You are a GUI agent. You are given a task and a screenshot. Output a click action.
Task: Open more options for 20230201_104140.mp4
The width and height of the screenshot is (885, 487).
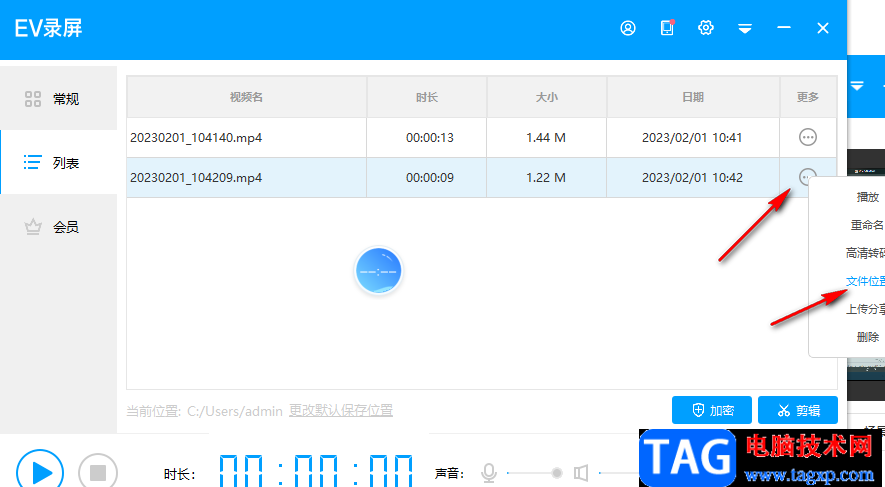[808, 137]
